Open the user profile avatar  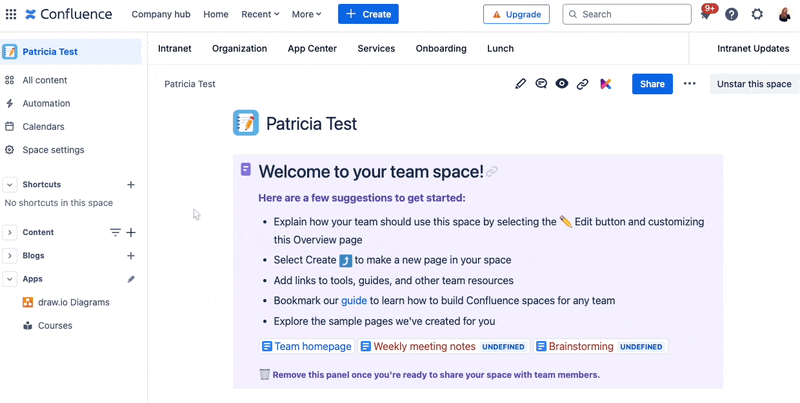[x=784, y=14]
